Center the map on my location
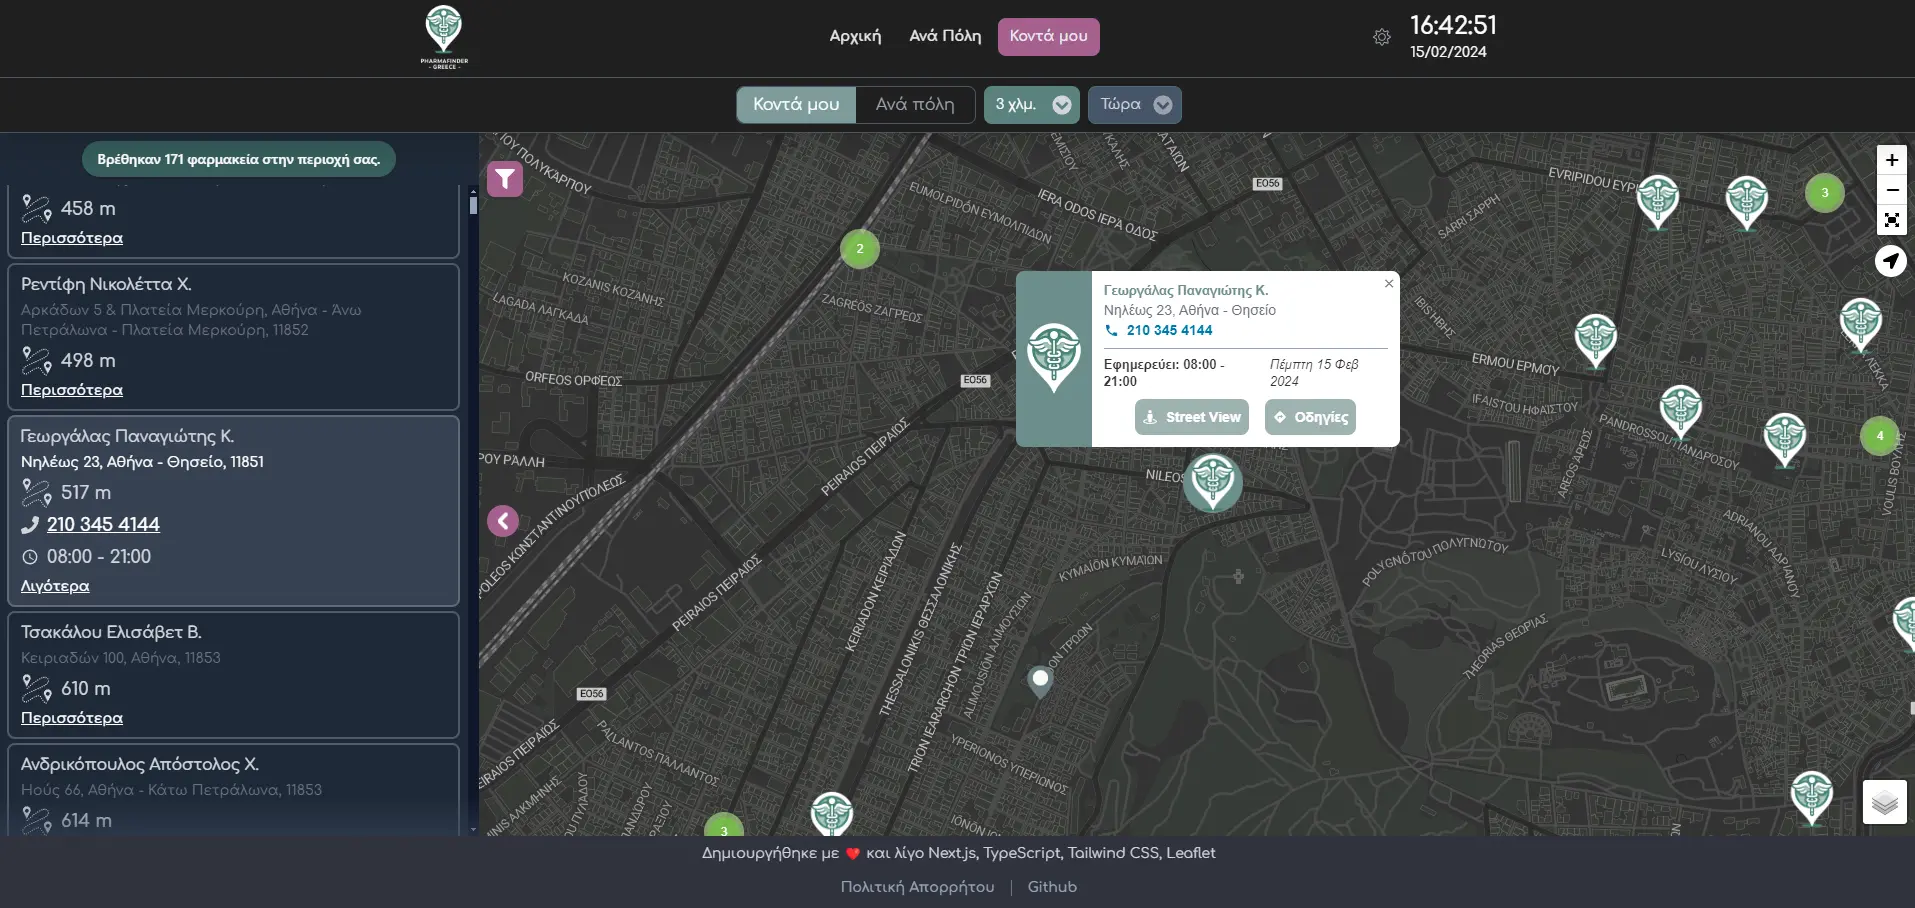 [1890, 261]
